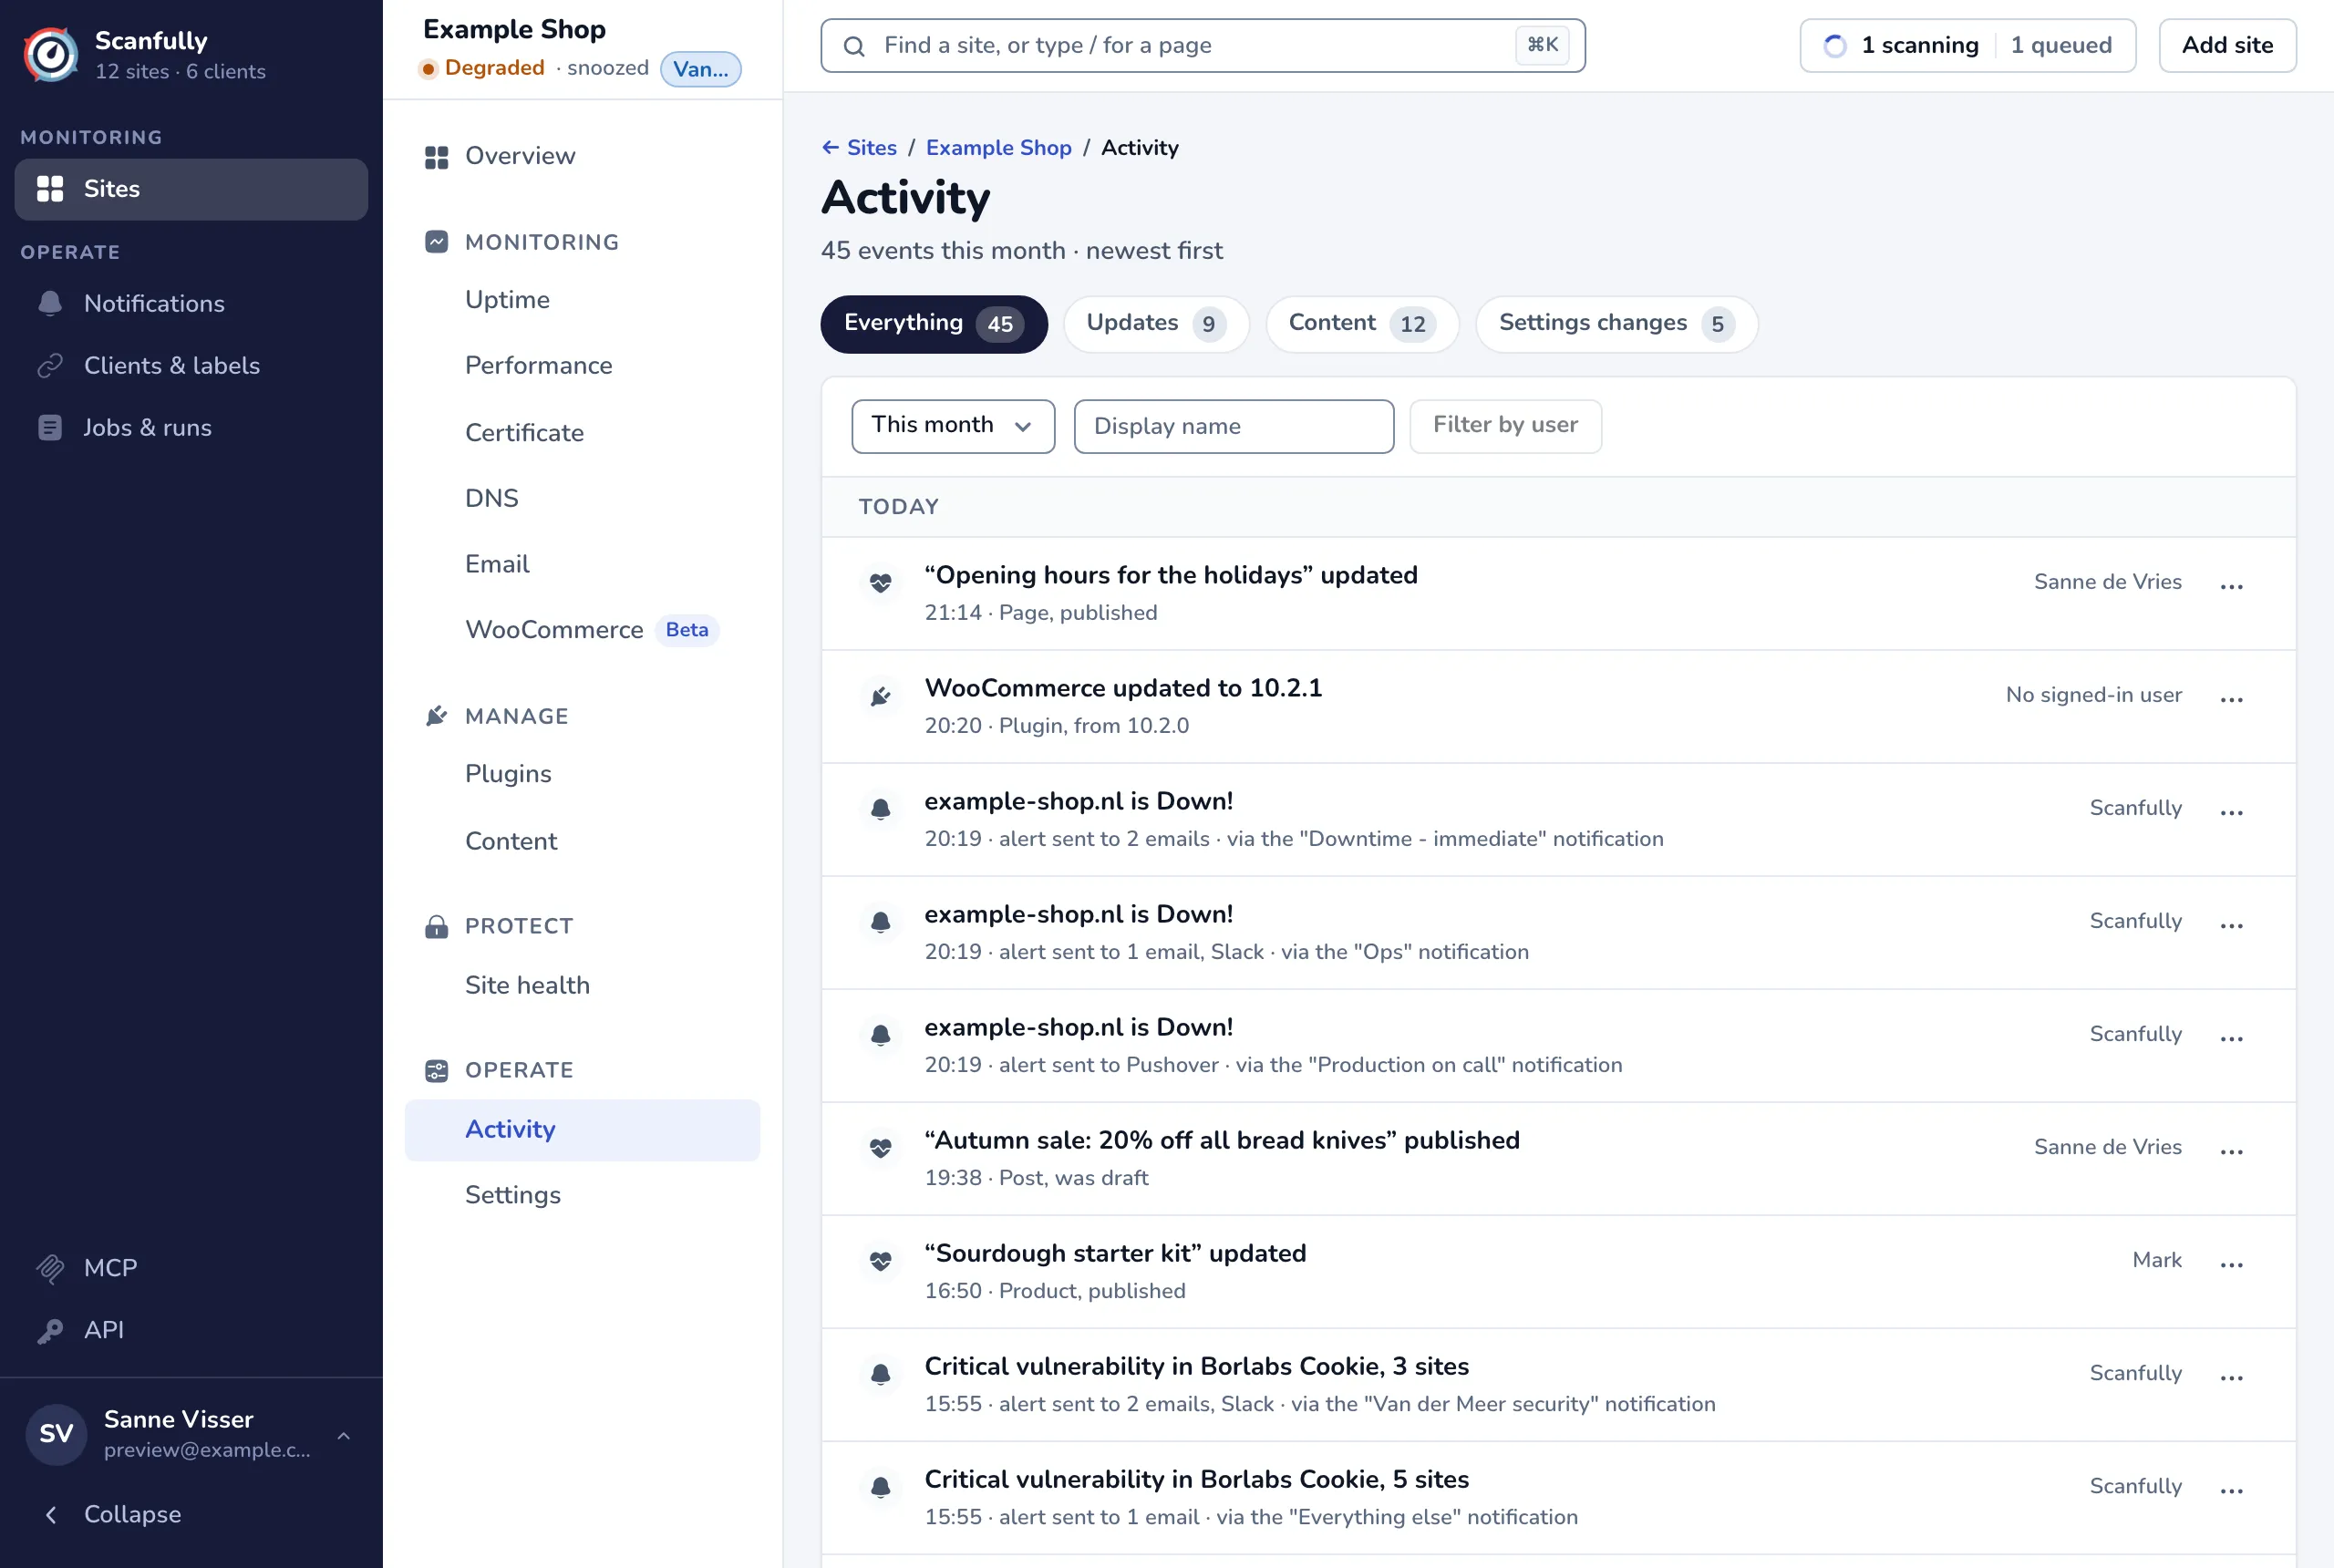The image size is (2334, 1568).
Task: Open more options for Opening hours row
Action: pyautogui.click(x=2232, y=586)
